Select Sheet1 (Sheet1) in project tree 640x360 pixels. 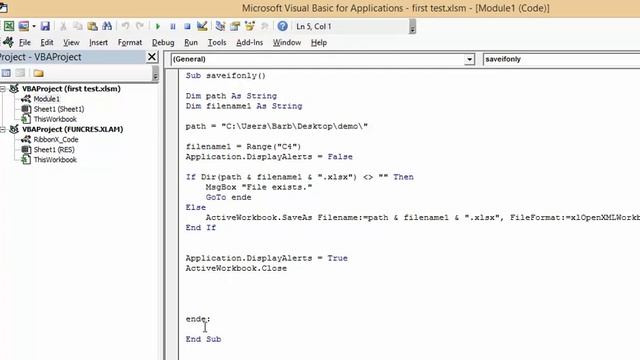point(59,109)
